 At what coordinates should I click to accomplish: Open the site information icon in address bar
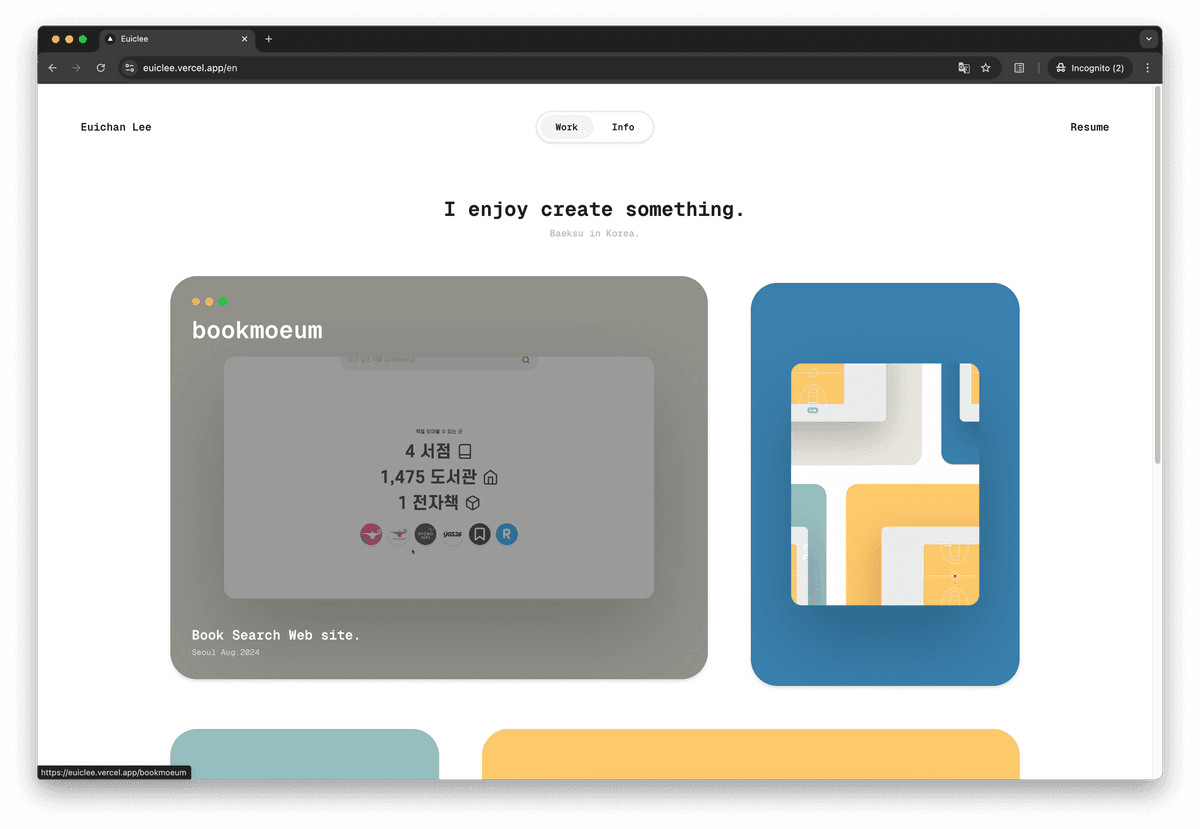(x=129, y=68)
